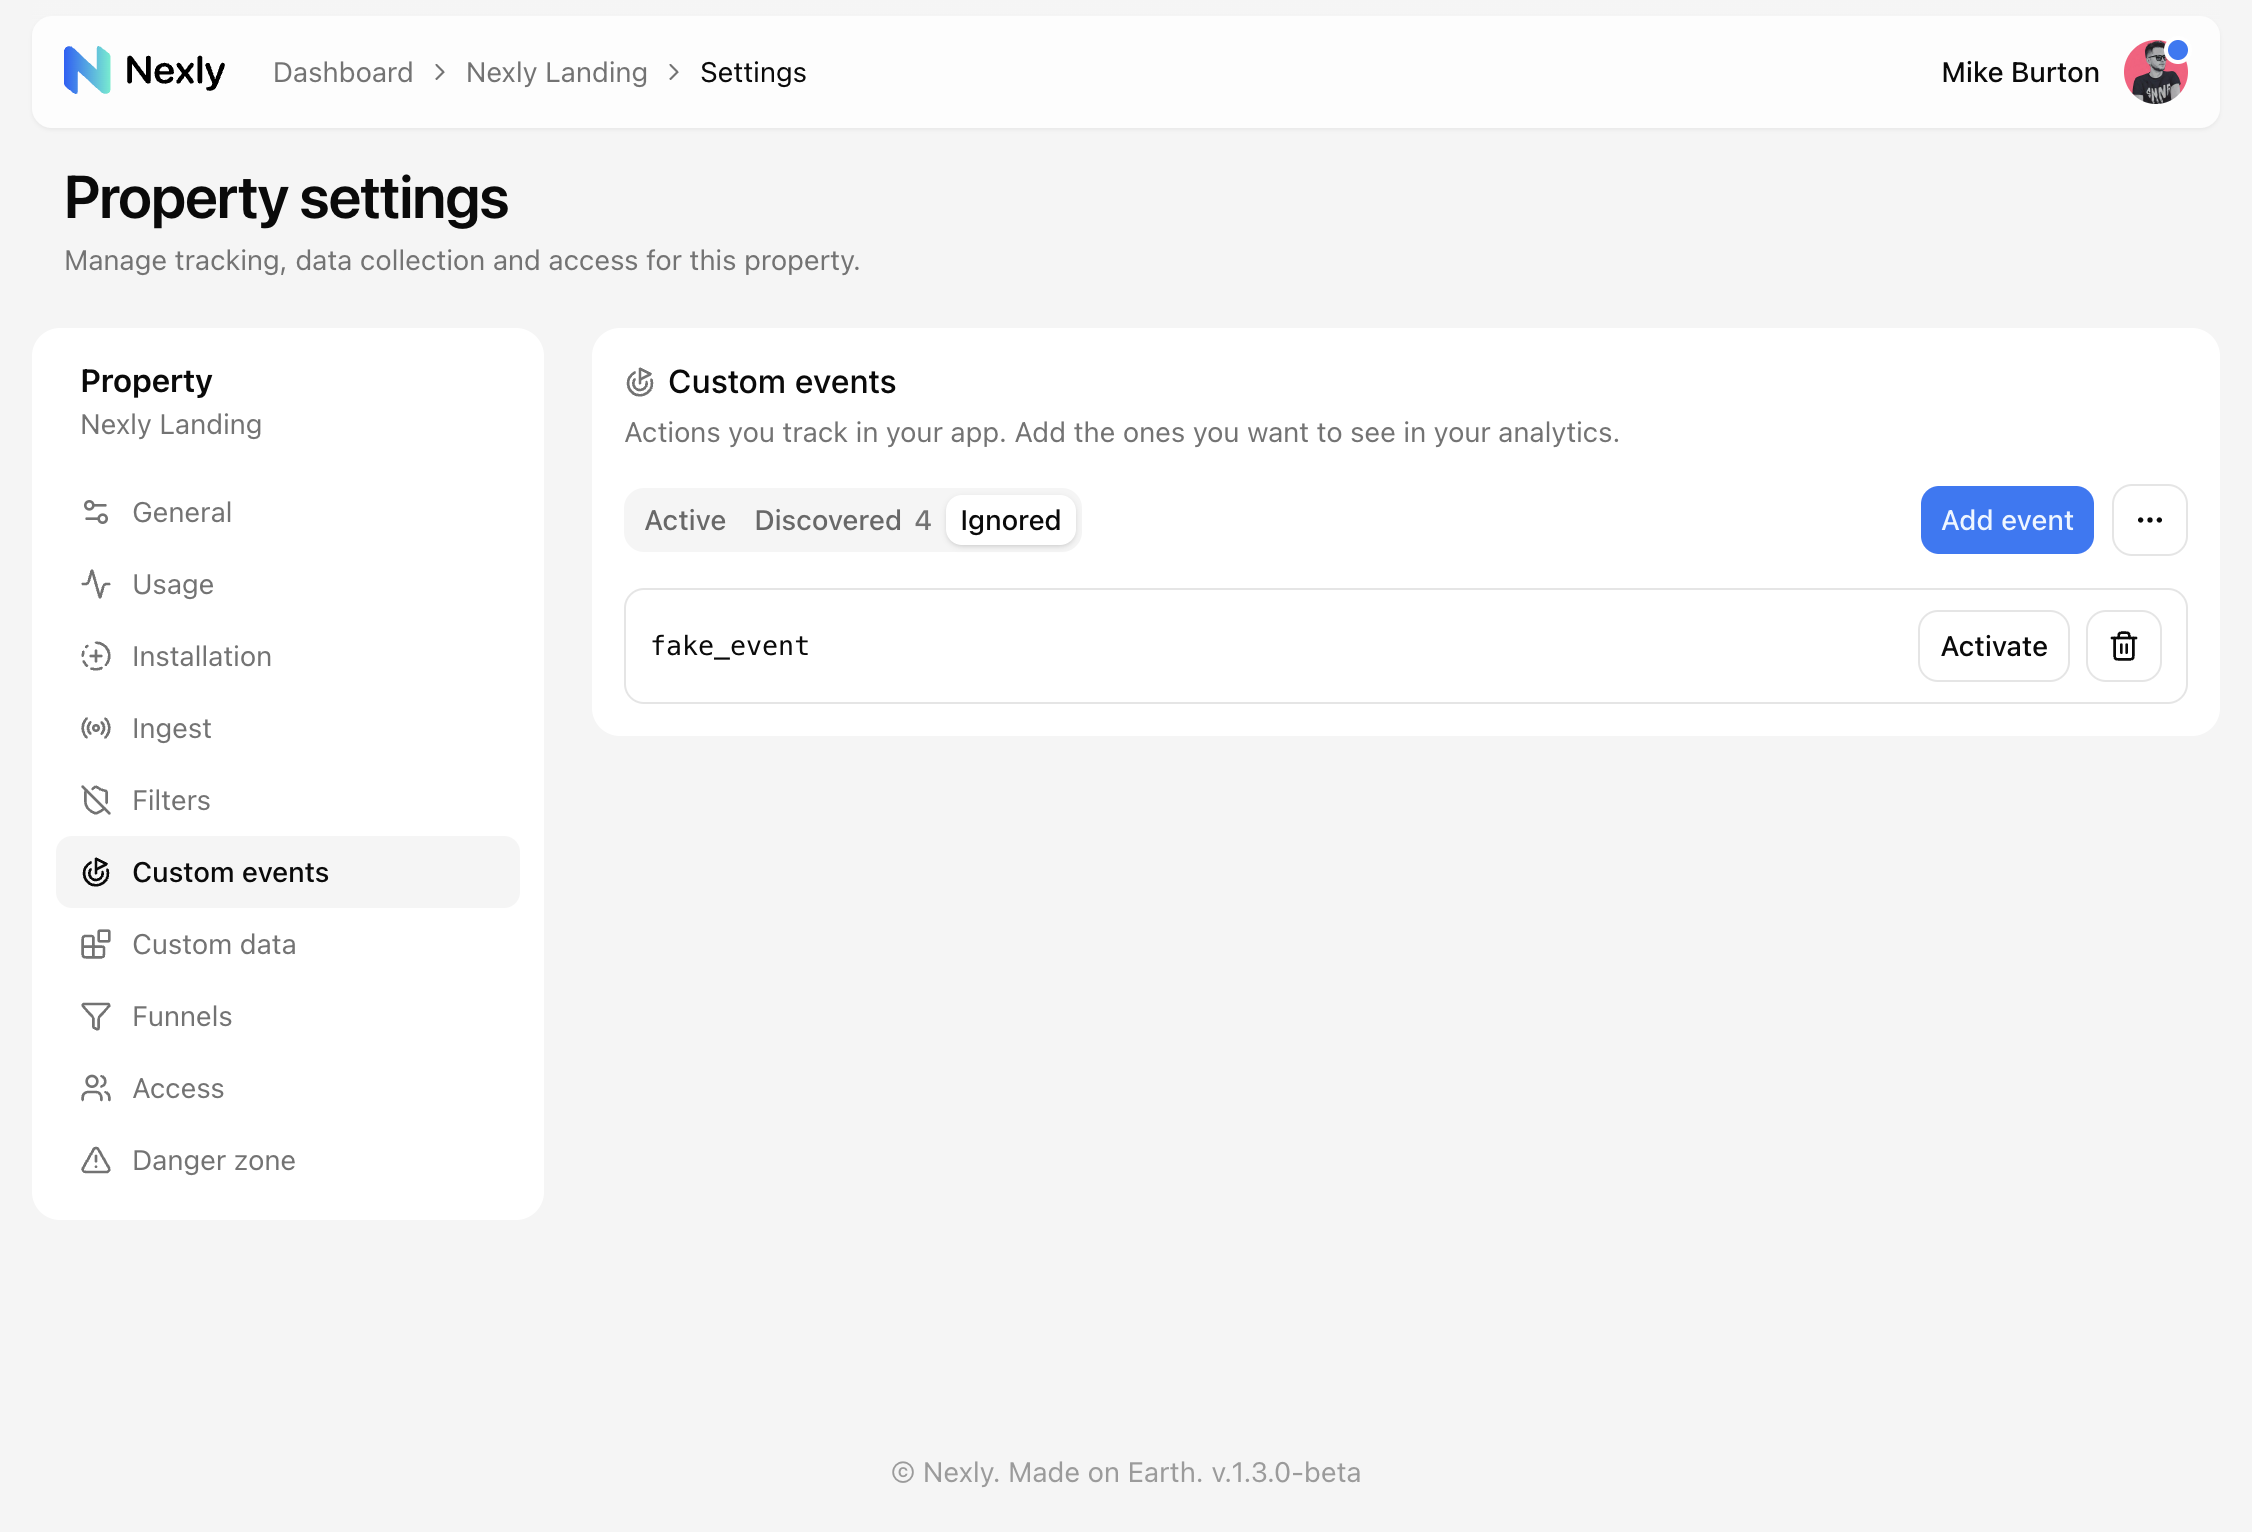Click the General sliders icon
The width and height of the screenshot is (2252, 1532).
[96, 512]
